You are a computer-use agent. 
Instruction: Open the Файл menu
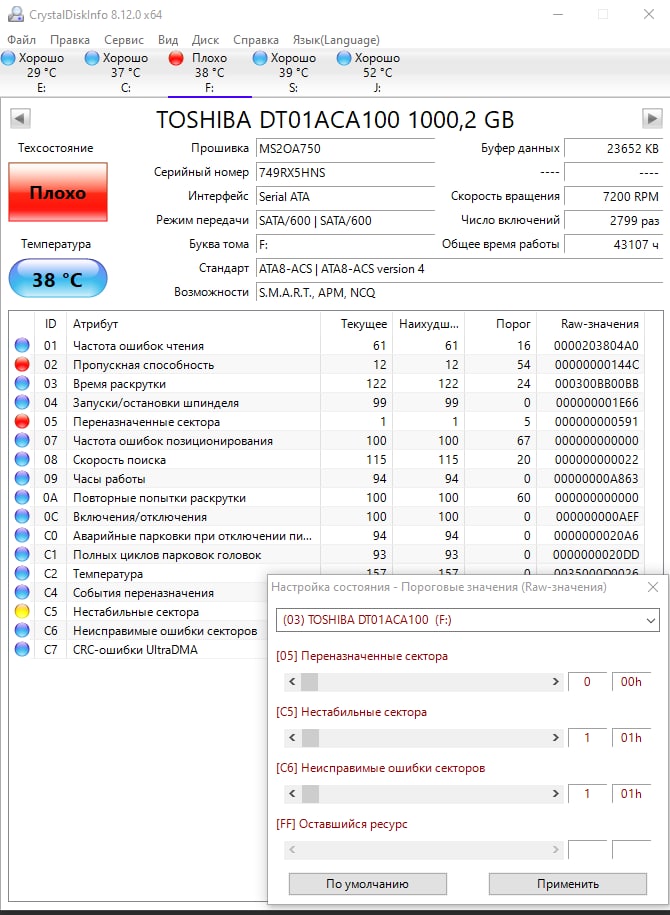(x=21, y=40)
